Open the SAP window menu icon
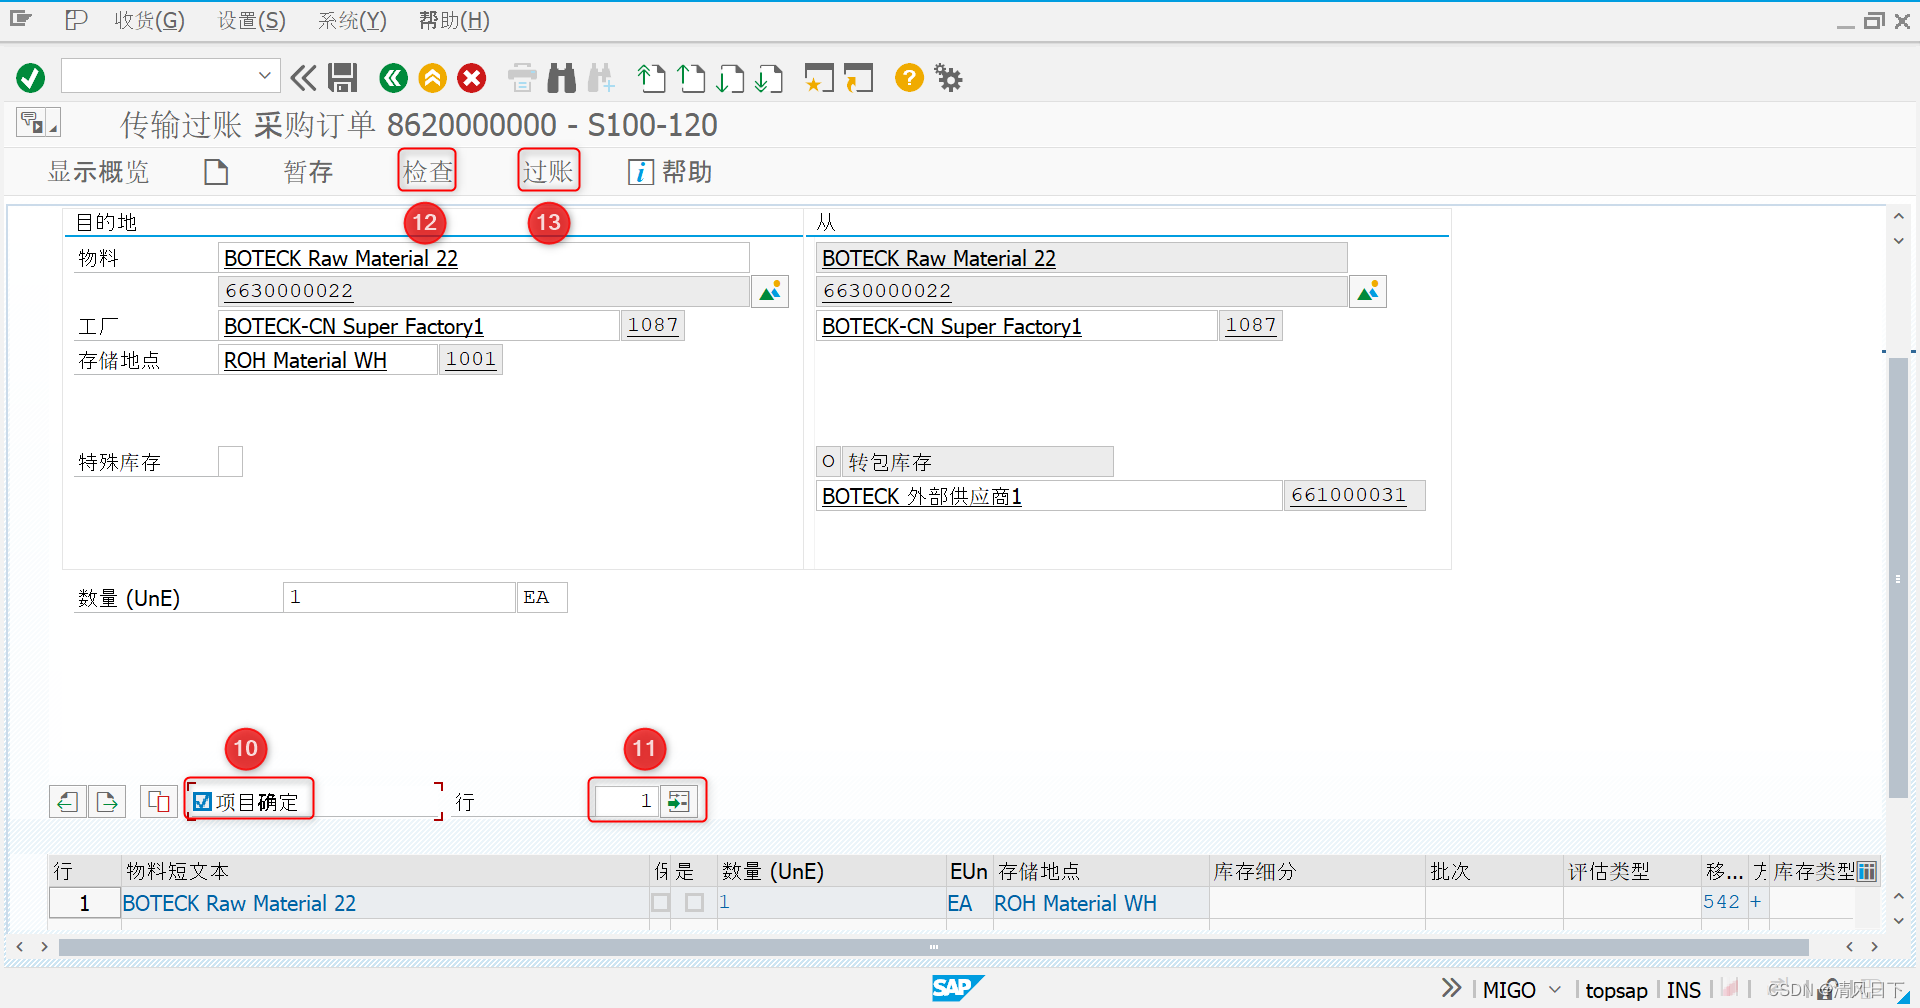Image resolution: width=1920 pixels, height=1008 pixels. point(21,19)
